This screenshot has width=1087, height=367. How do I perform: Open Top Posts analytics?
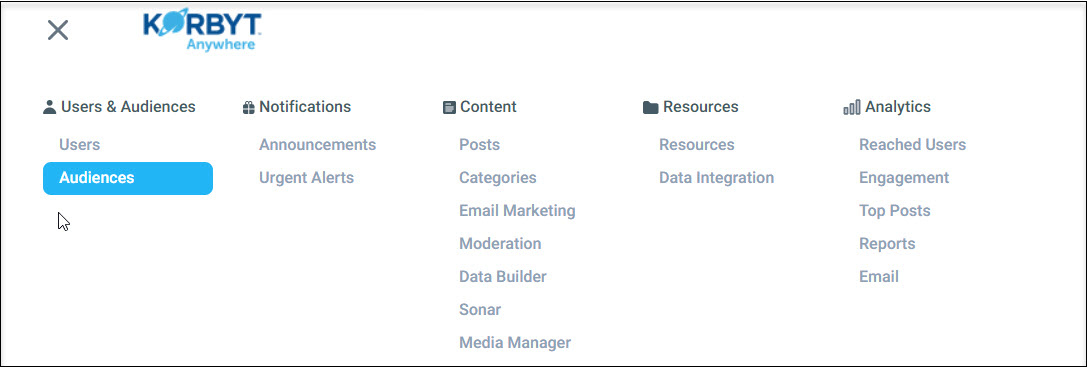click(895, 211)
